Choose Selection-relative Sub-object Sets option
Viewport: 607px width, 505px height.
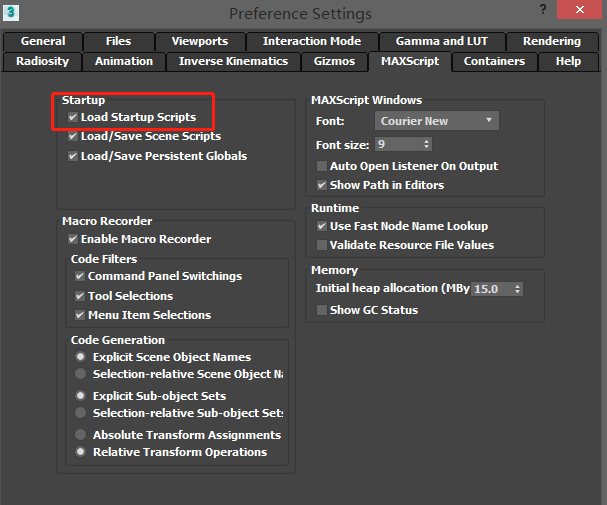coord(80,413)
